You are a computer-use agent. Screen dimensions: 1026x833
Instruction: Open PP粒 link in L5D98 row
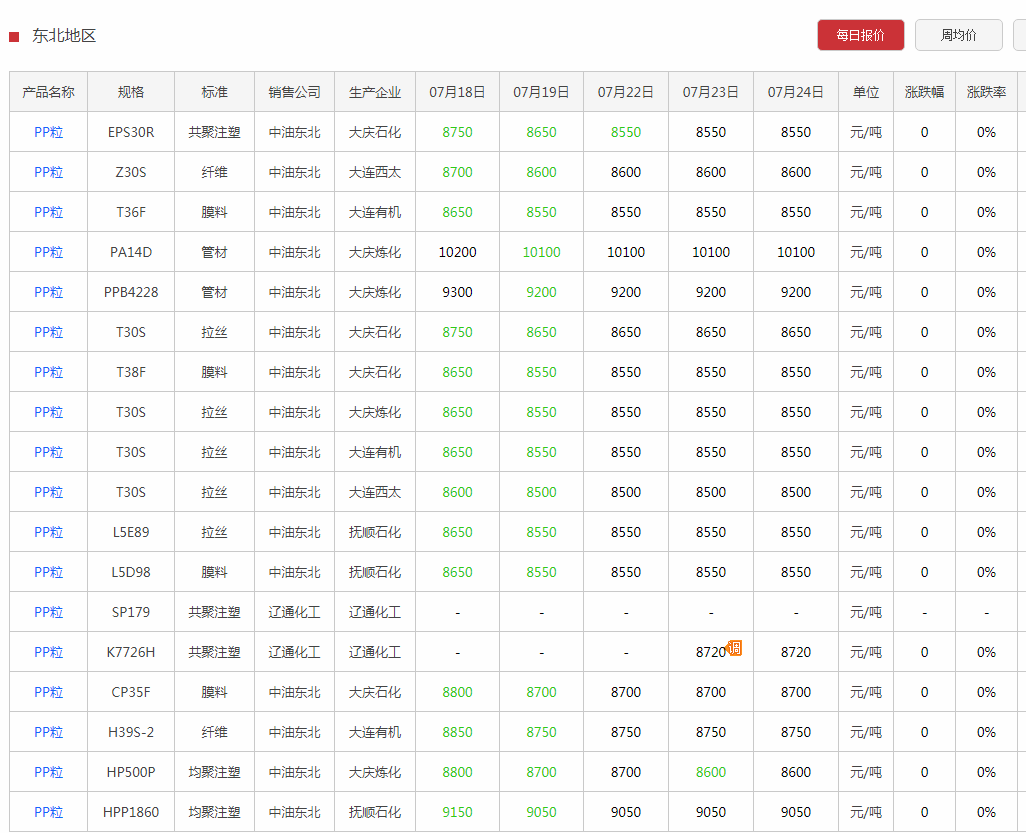(x=48, y=572)
